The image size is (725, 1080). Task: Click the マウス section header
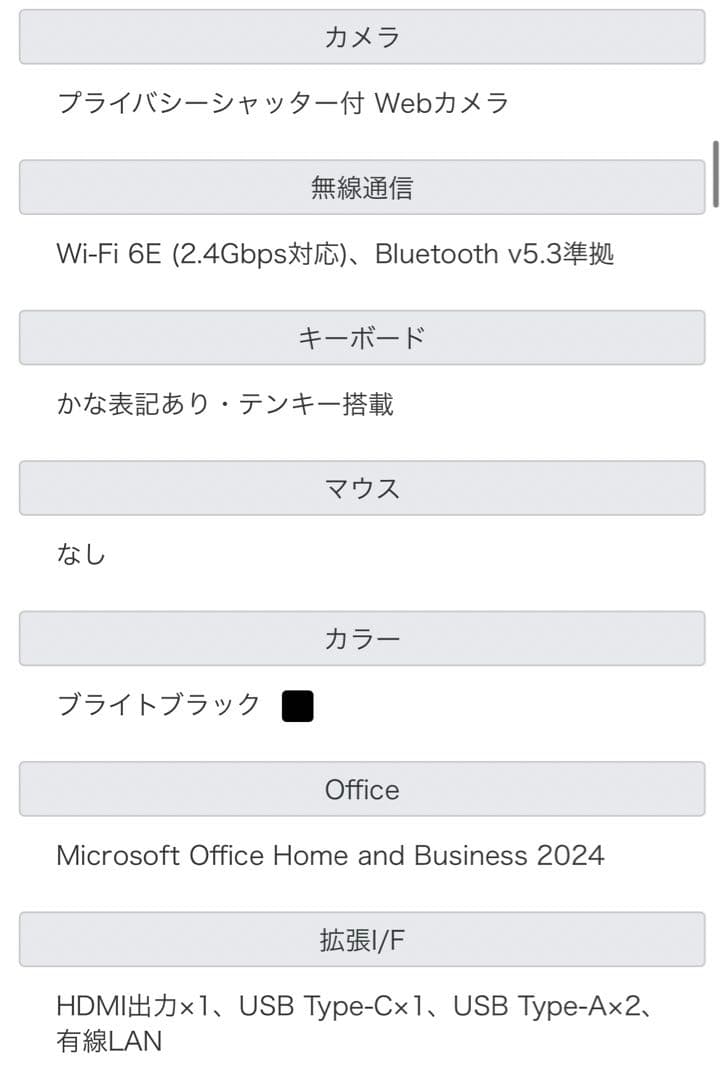(362, 488)
